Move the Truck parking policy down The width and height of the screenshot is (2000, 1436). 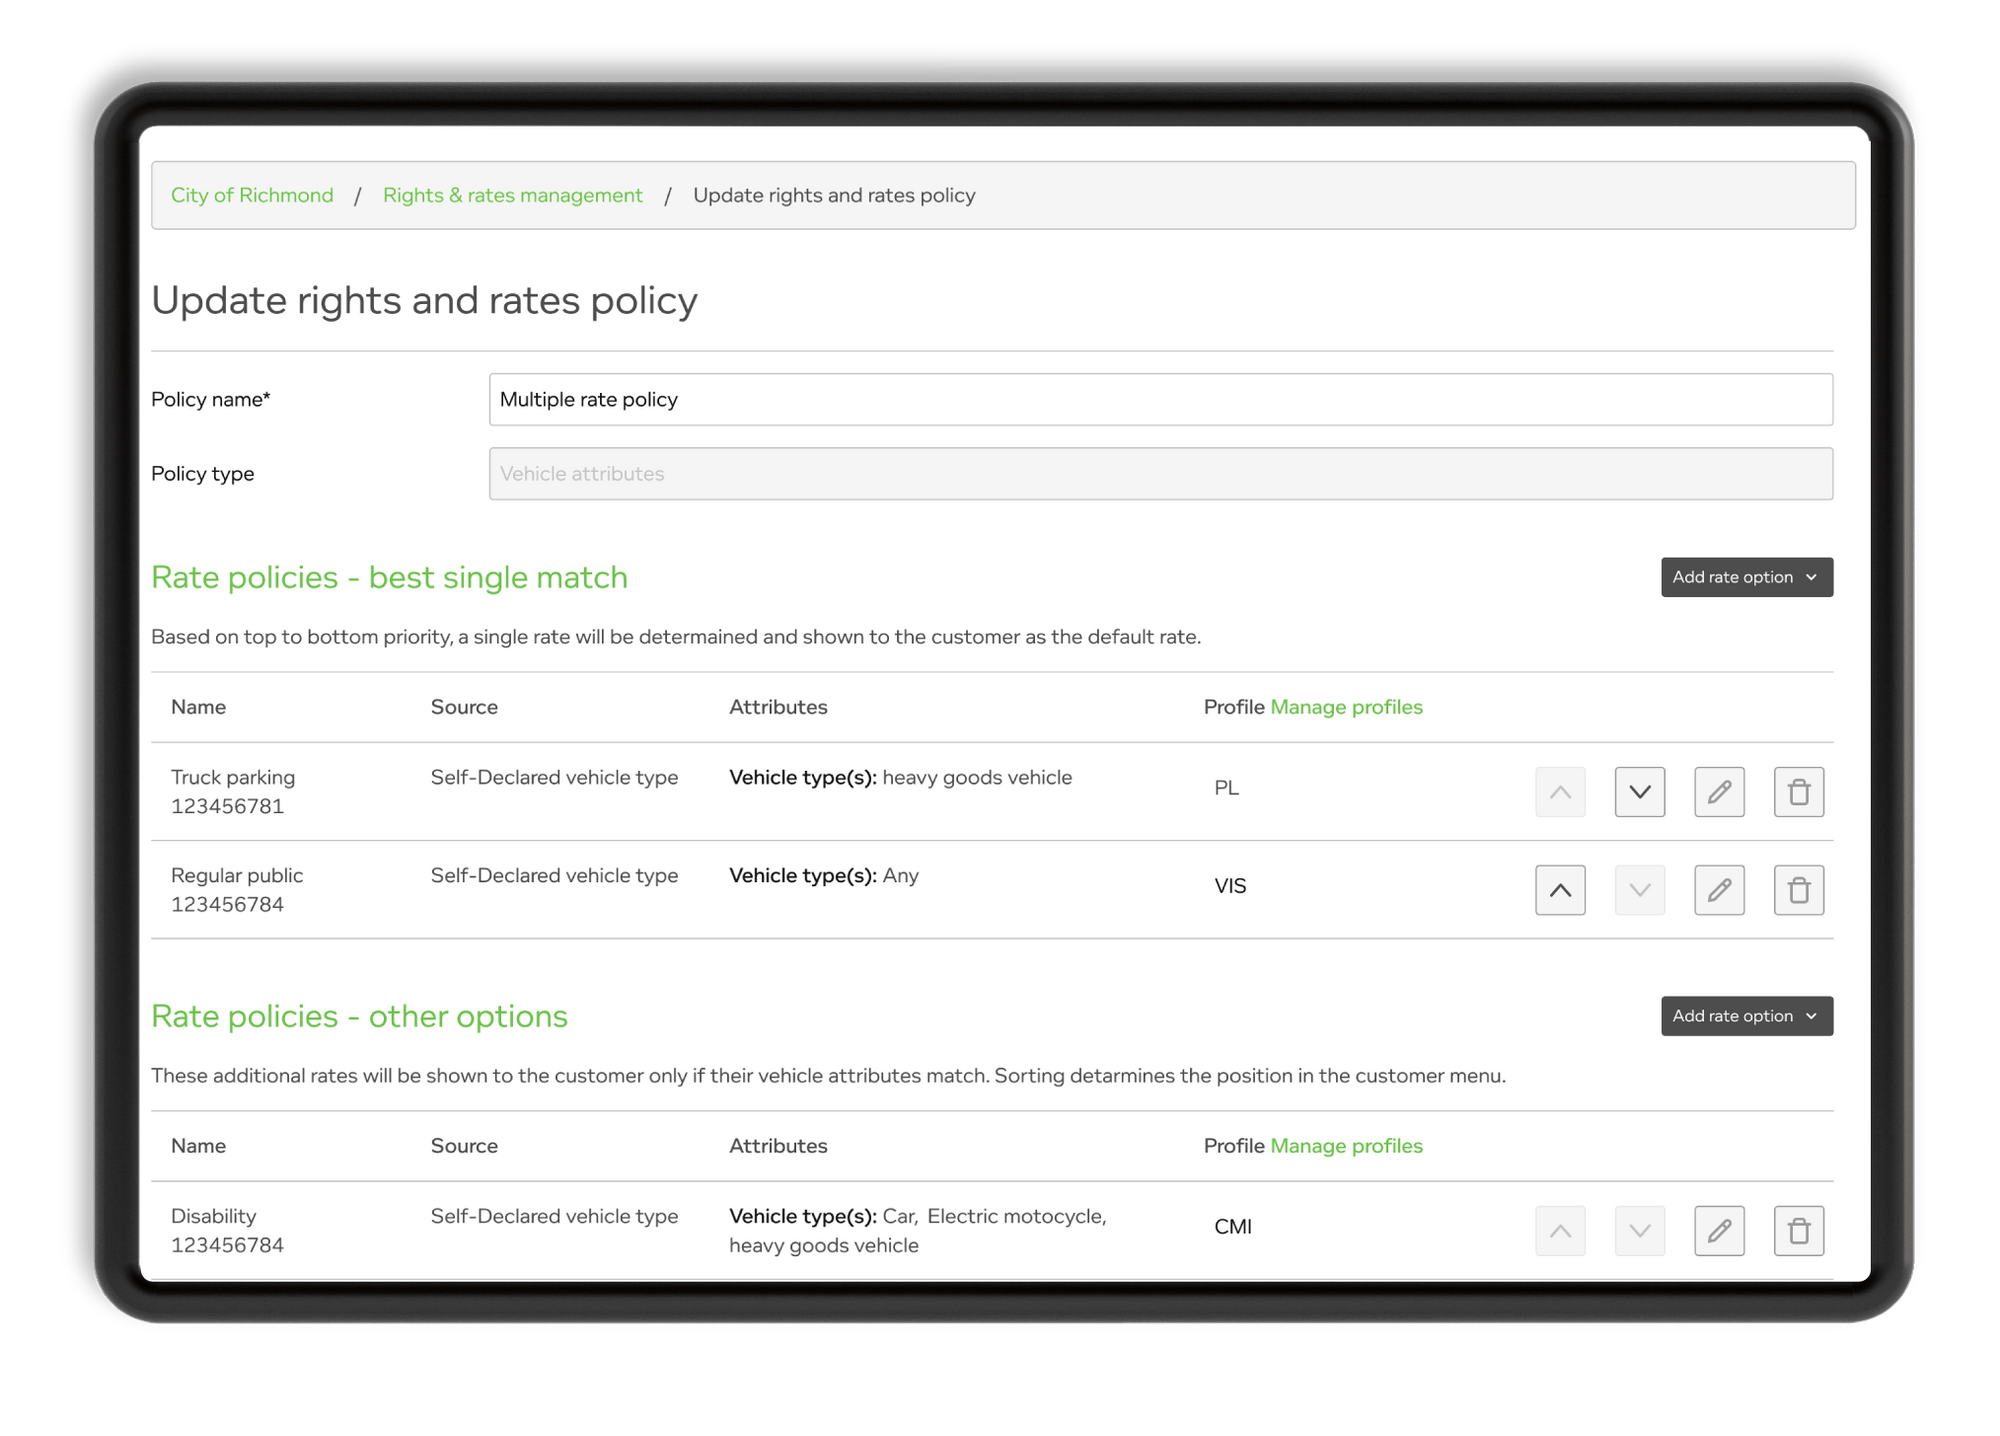1639,791
